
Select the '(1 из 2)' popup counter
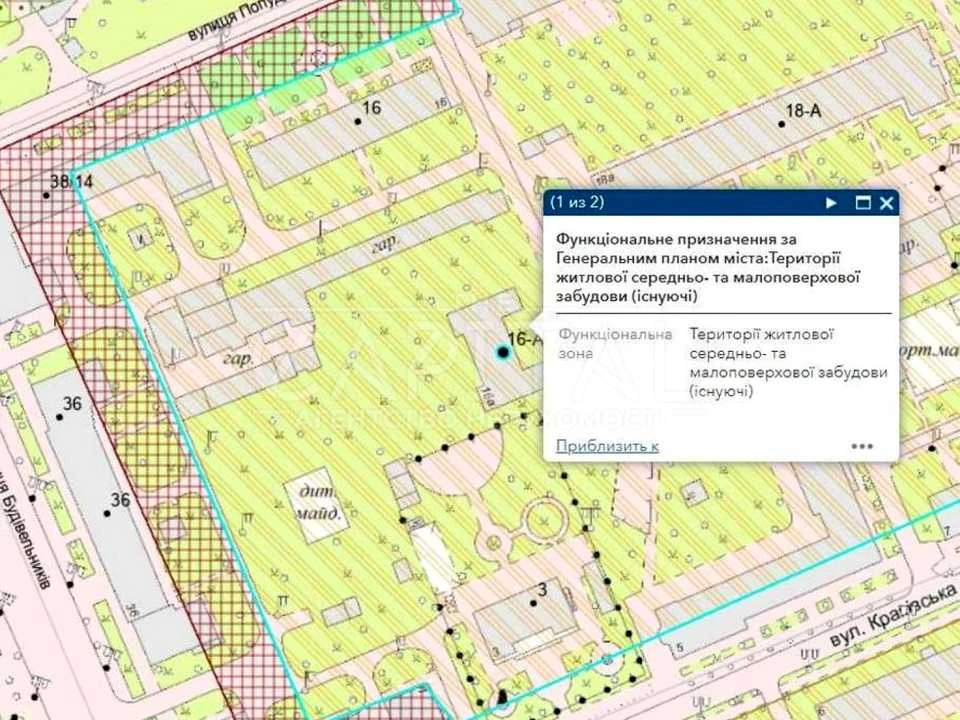tap(577, 202)
